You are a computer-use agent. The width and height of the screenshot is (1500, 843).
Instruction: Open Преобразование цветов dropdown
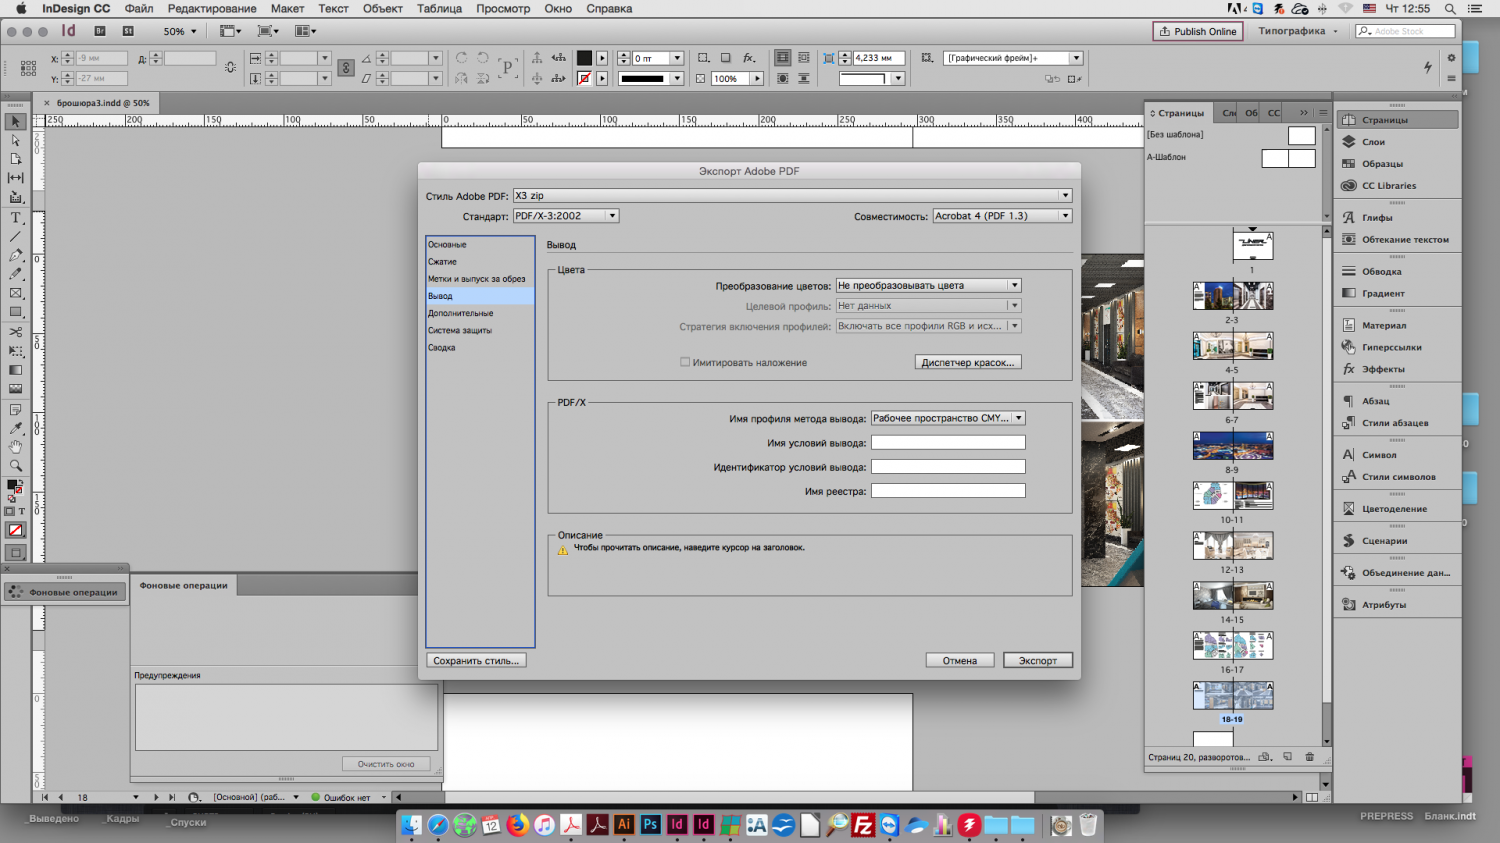(928, 286)
